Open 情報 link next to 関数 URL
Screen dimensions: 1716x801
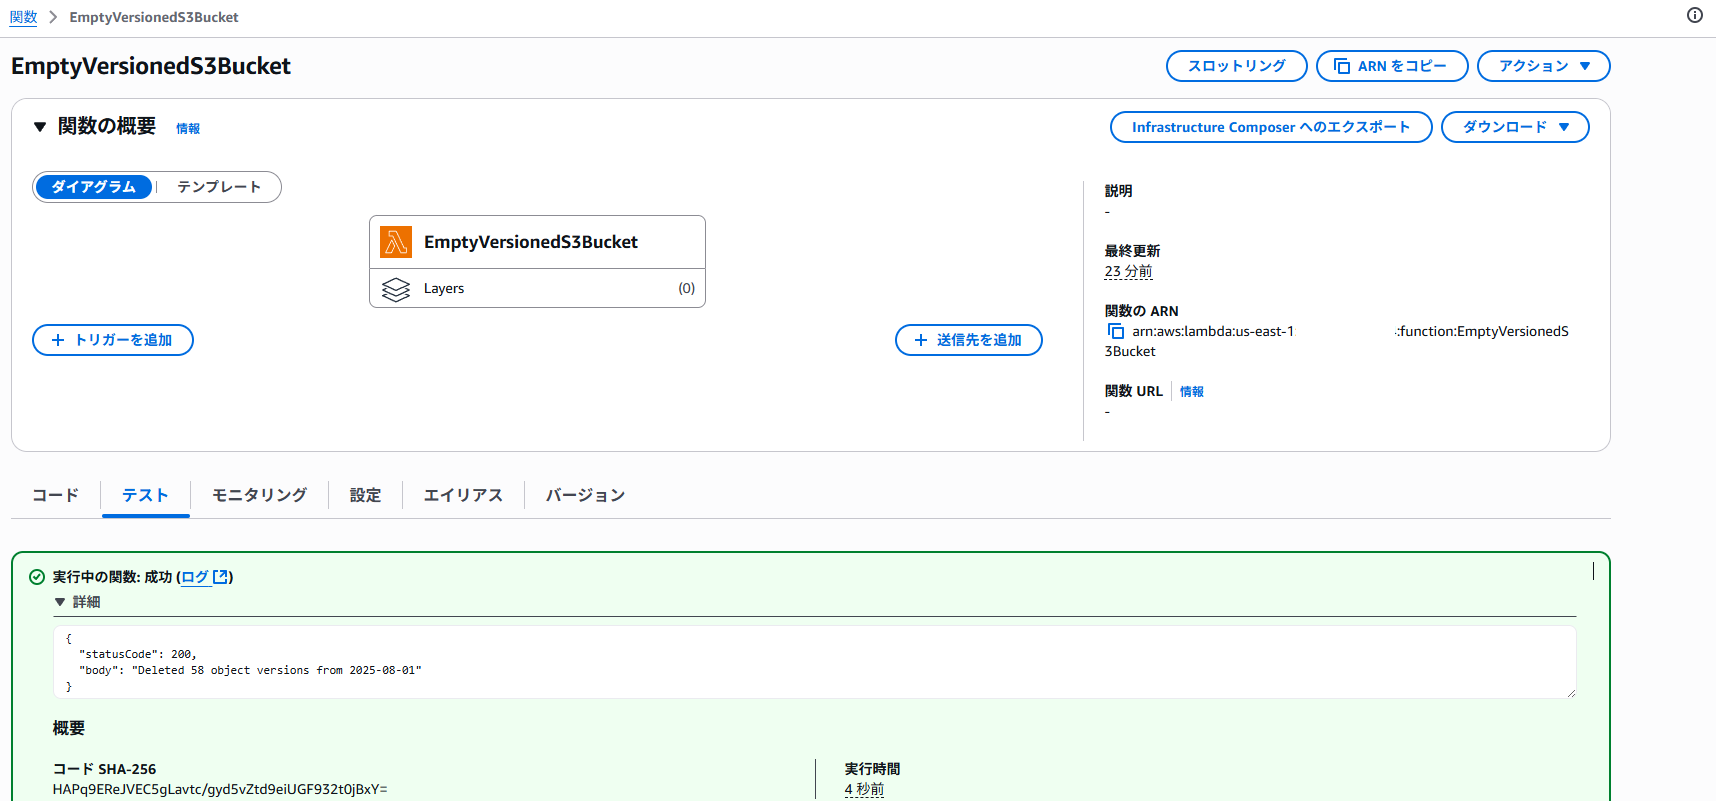(x=1192, y=392)
